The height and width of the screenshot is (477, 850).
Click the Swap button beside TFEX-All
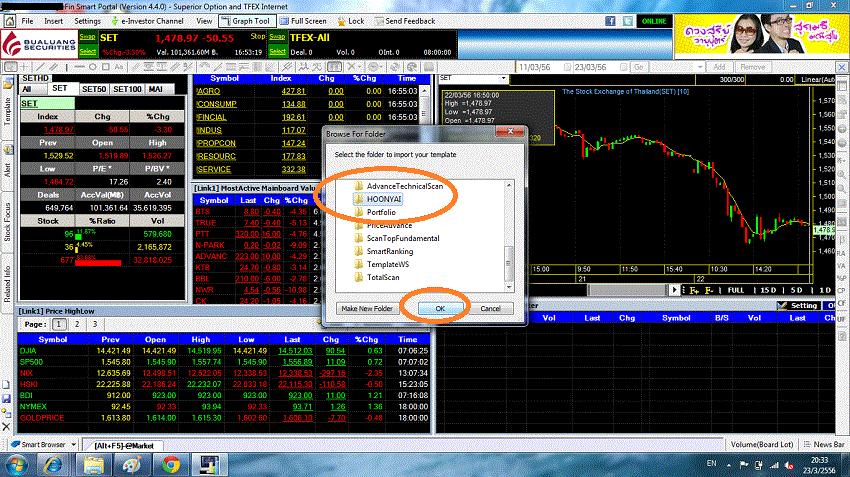tap(277, 37)
